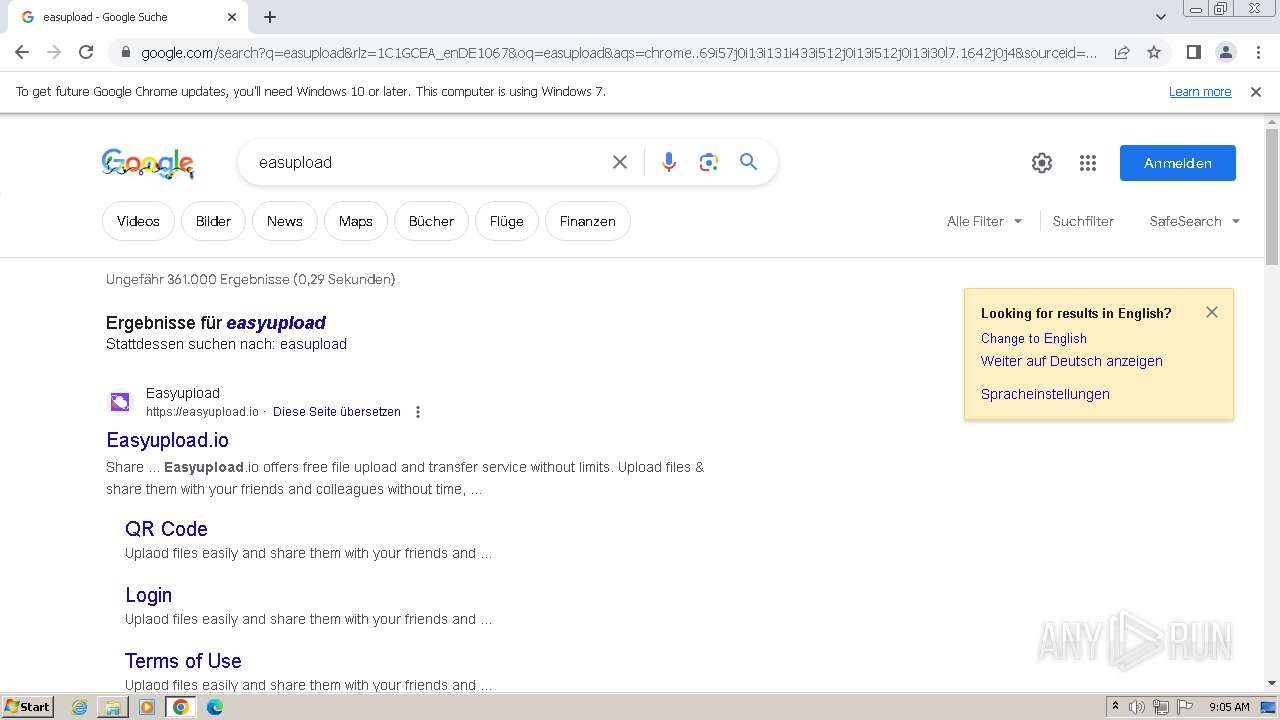The image size is (1280, 720).
Task: Switch to the Bücher filter tab
Action: coord(431,221)
